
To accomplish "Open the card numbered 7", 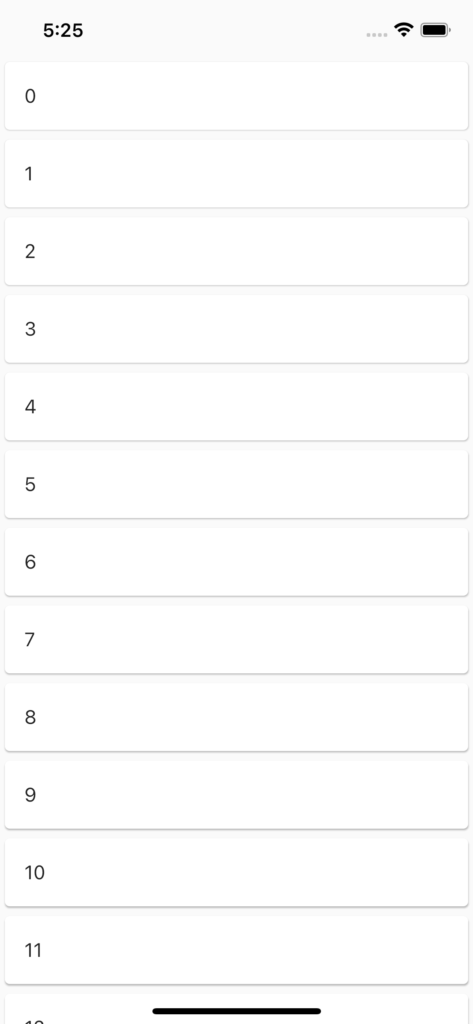I will [236, 640].
